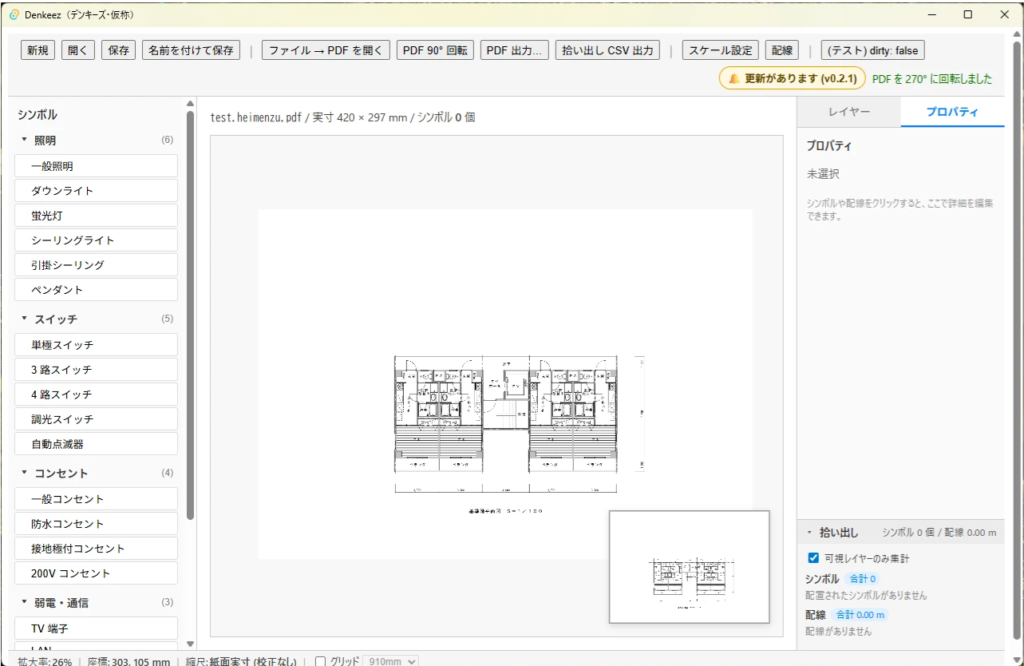The height and width of the screenshot is (666, 1024).
Task: Select the 4 路スイッチ symbol
Action: tap(96, 394)
